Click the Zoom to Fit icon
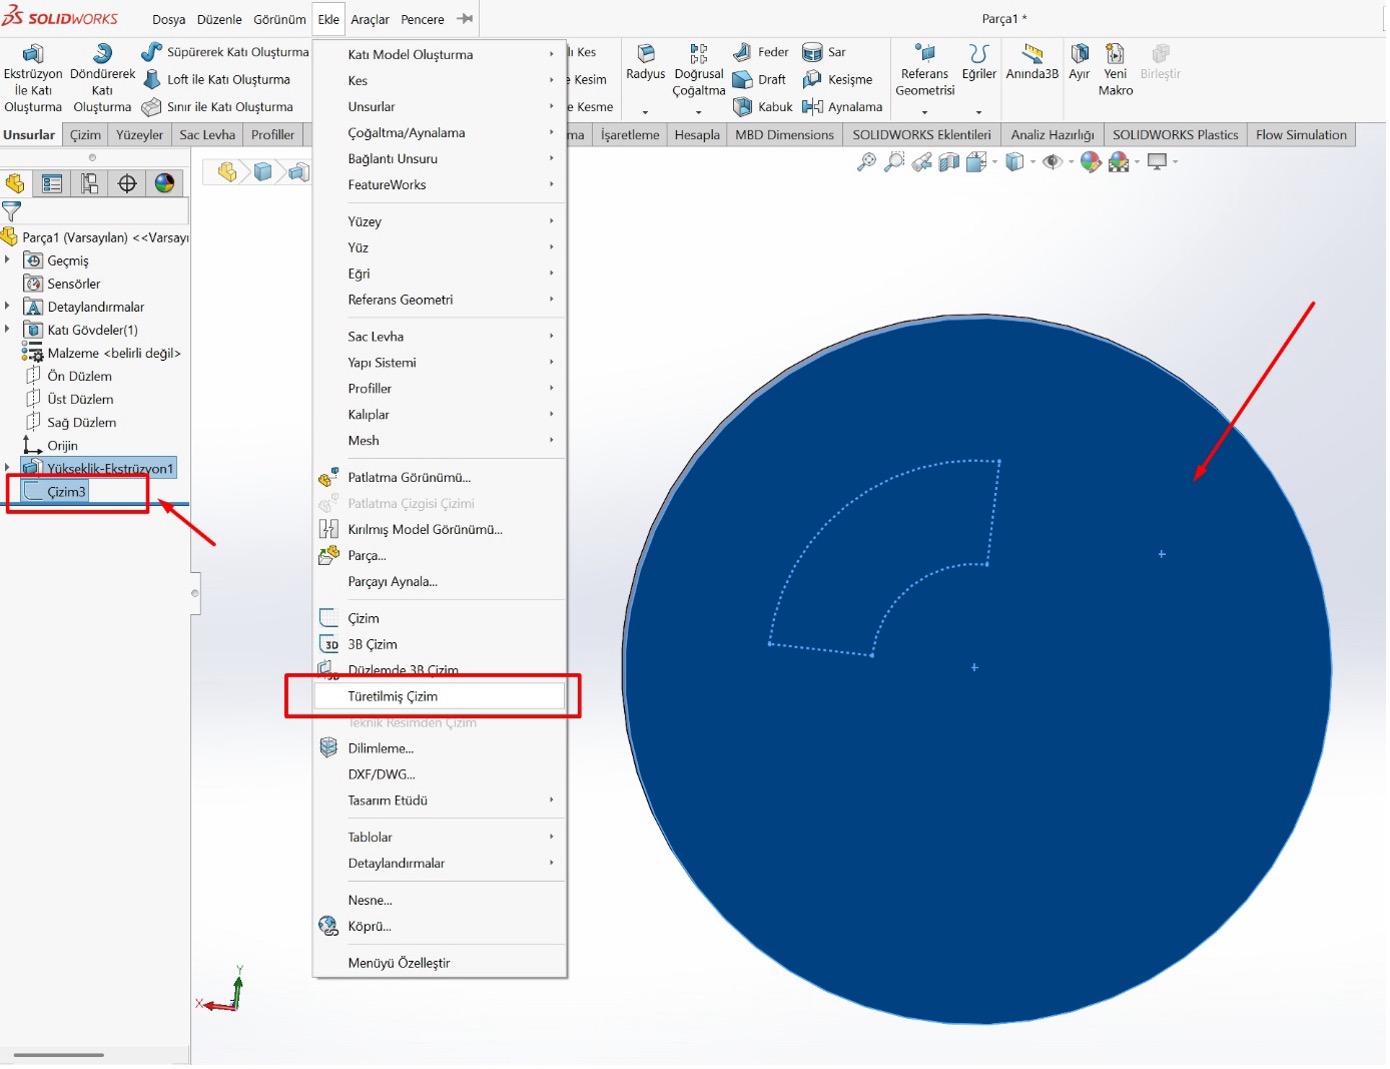The width and height of the screenshot is (1390, 1069). click(x=866, y=161)
